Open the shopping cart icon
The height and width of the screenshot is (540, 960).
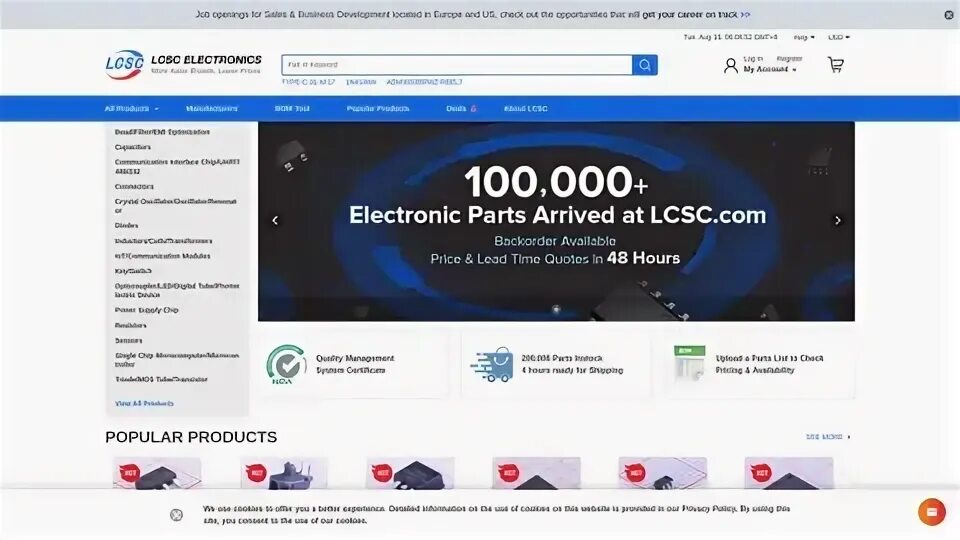[836, 64]
